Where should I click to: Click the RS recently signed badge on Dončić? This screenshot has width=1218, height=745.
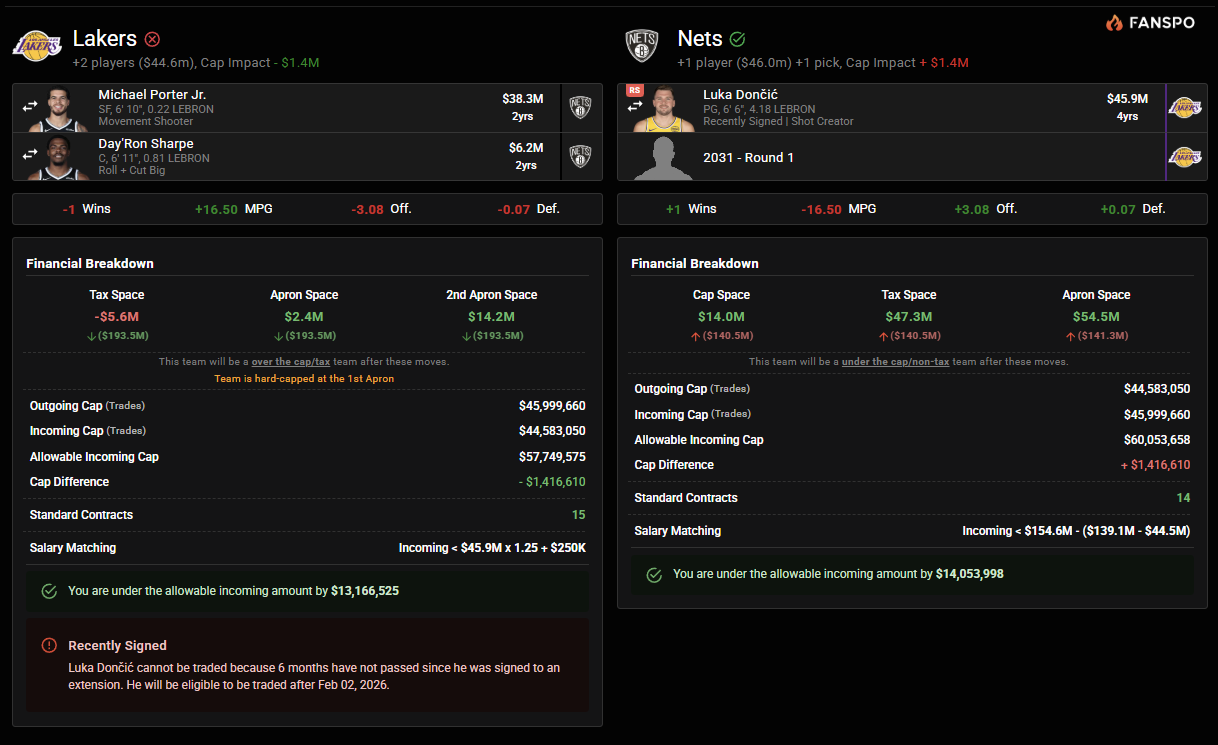click(x=634, y=90)
